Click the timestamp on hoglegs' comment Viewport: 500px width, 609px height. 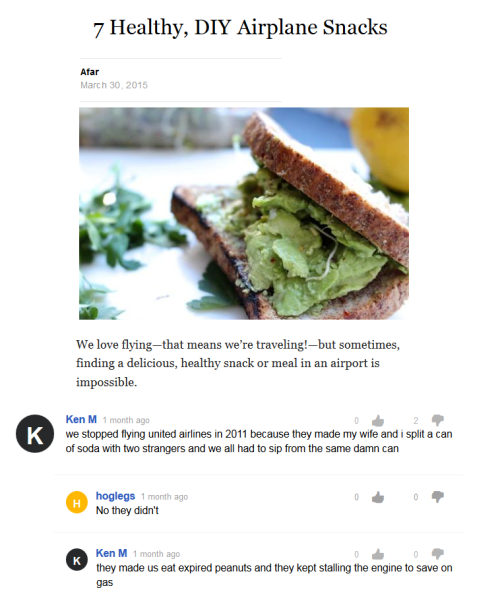tap(164, 497)
